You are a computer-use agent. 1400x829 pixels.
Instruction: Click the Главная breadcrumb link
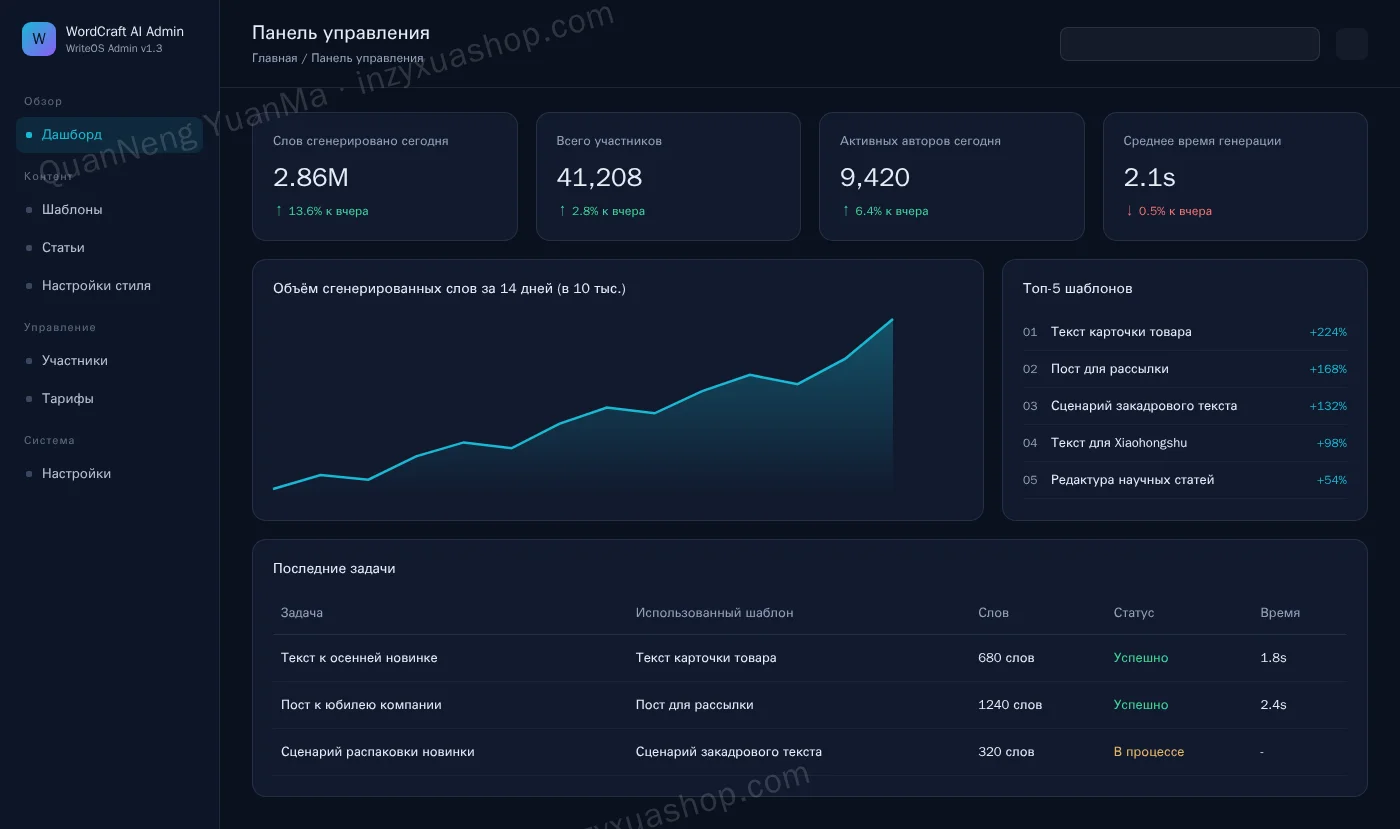click(274, 58)
